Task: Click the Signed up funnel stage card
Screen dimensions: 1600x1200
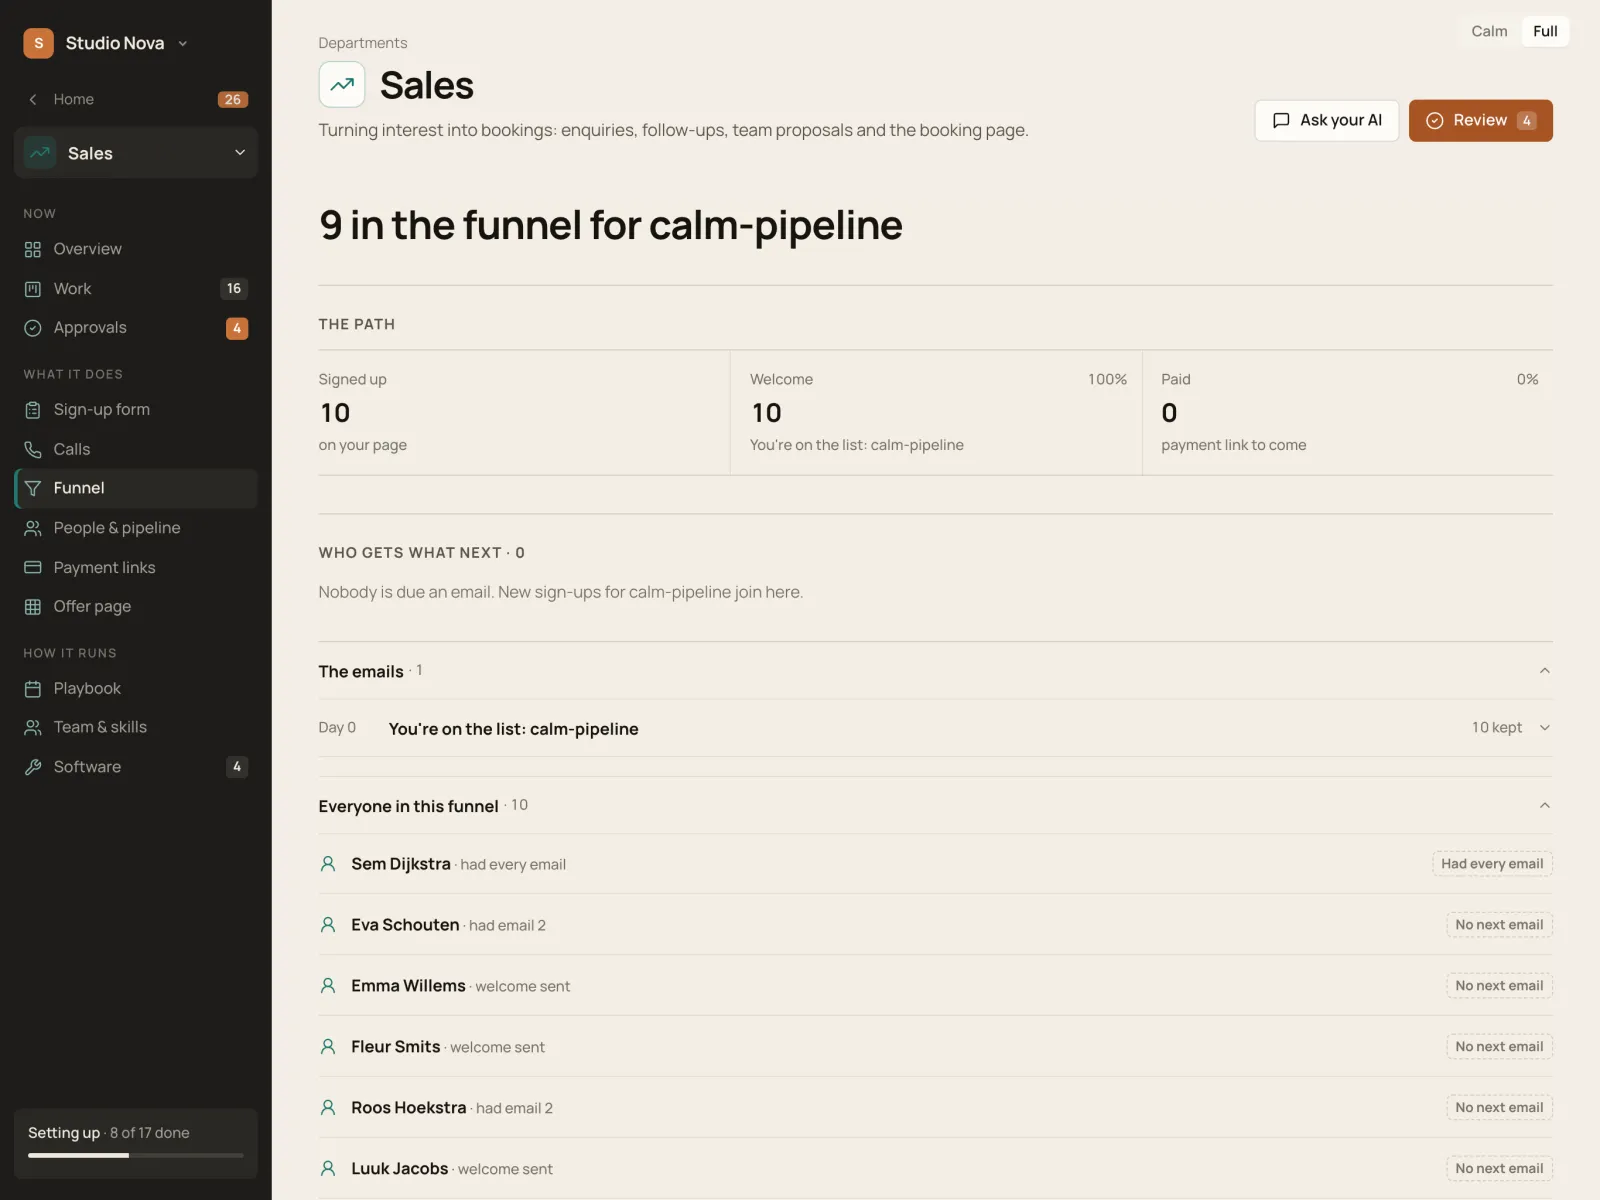Action: click(x=524, y=413)
